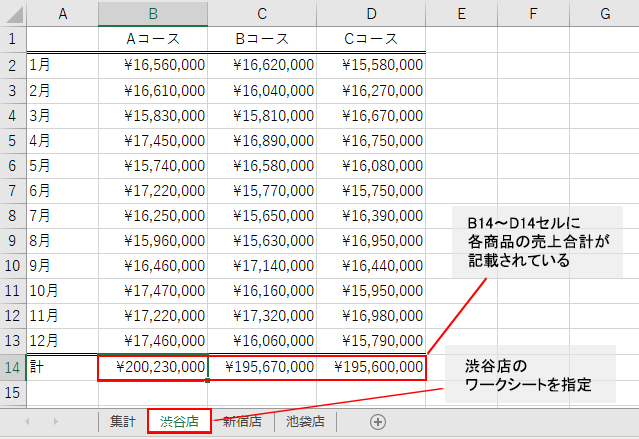Click the previous sheet navigation arrow
The height and width of the screenshot is (439, 639).
tap(27, 422)
